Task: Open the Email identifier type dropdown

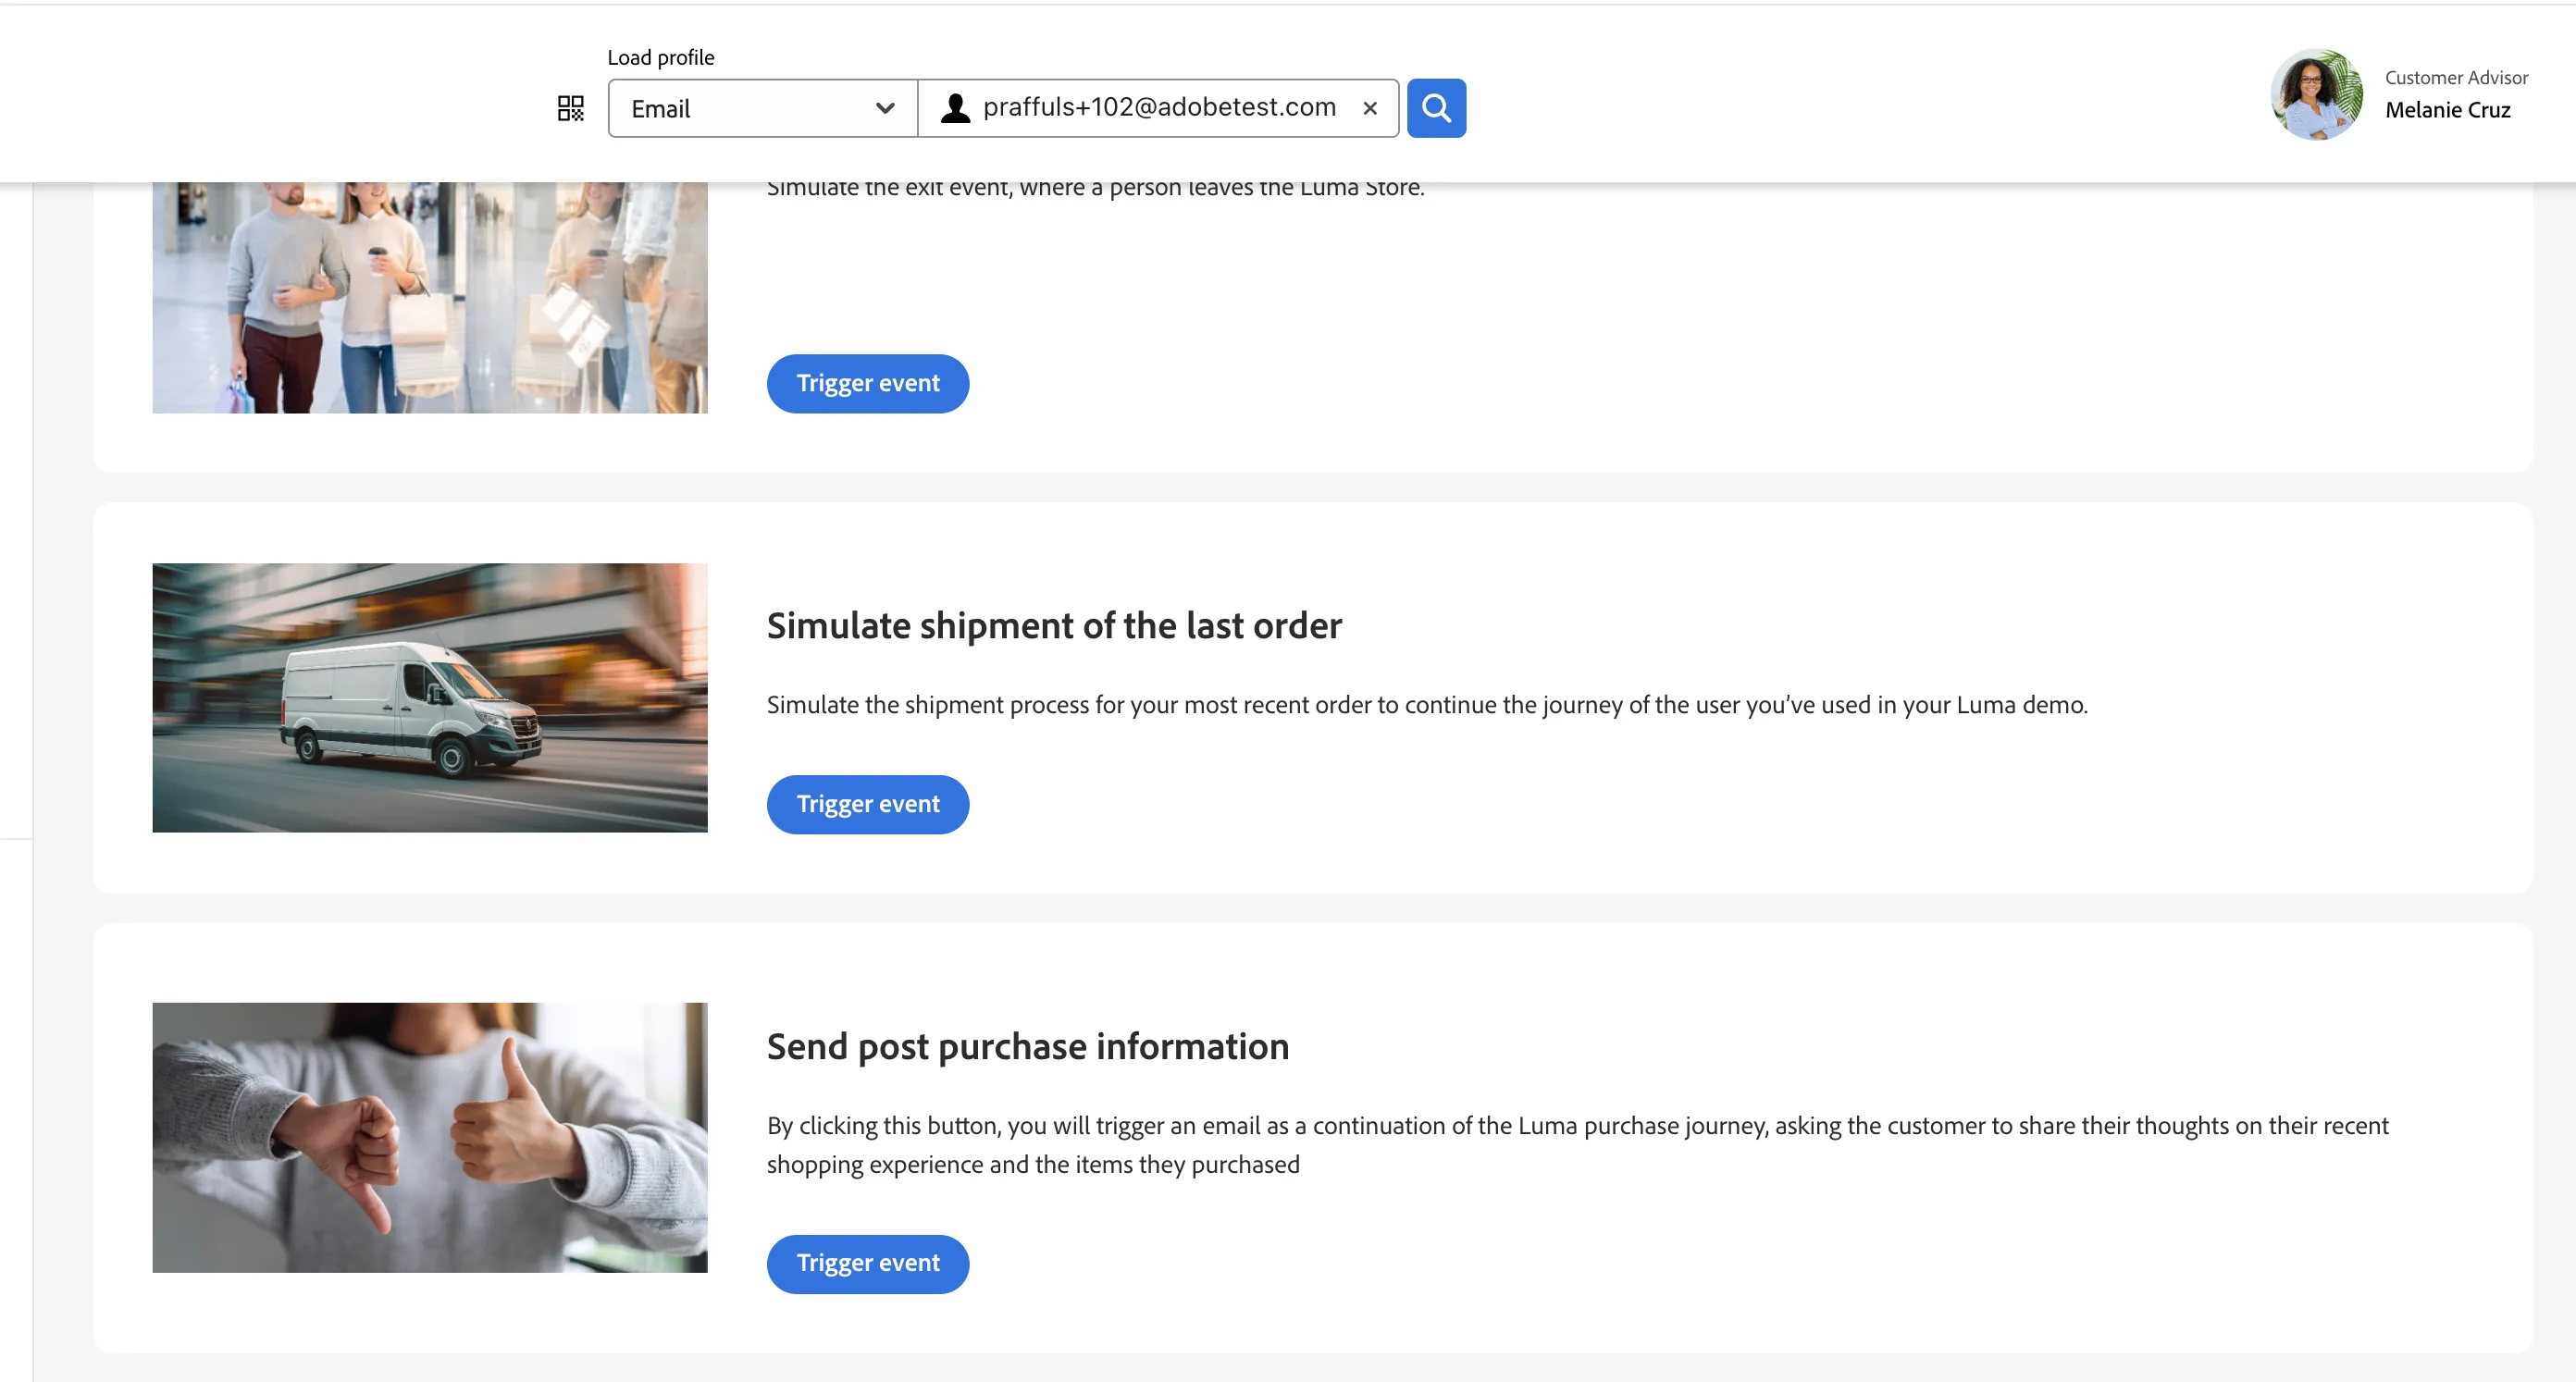Action: click(x=763, y=108)
